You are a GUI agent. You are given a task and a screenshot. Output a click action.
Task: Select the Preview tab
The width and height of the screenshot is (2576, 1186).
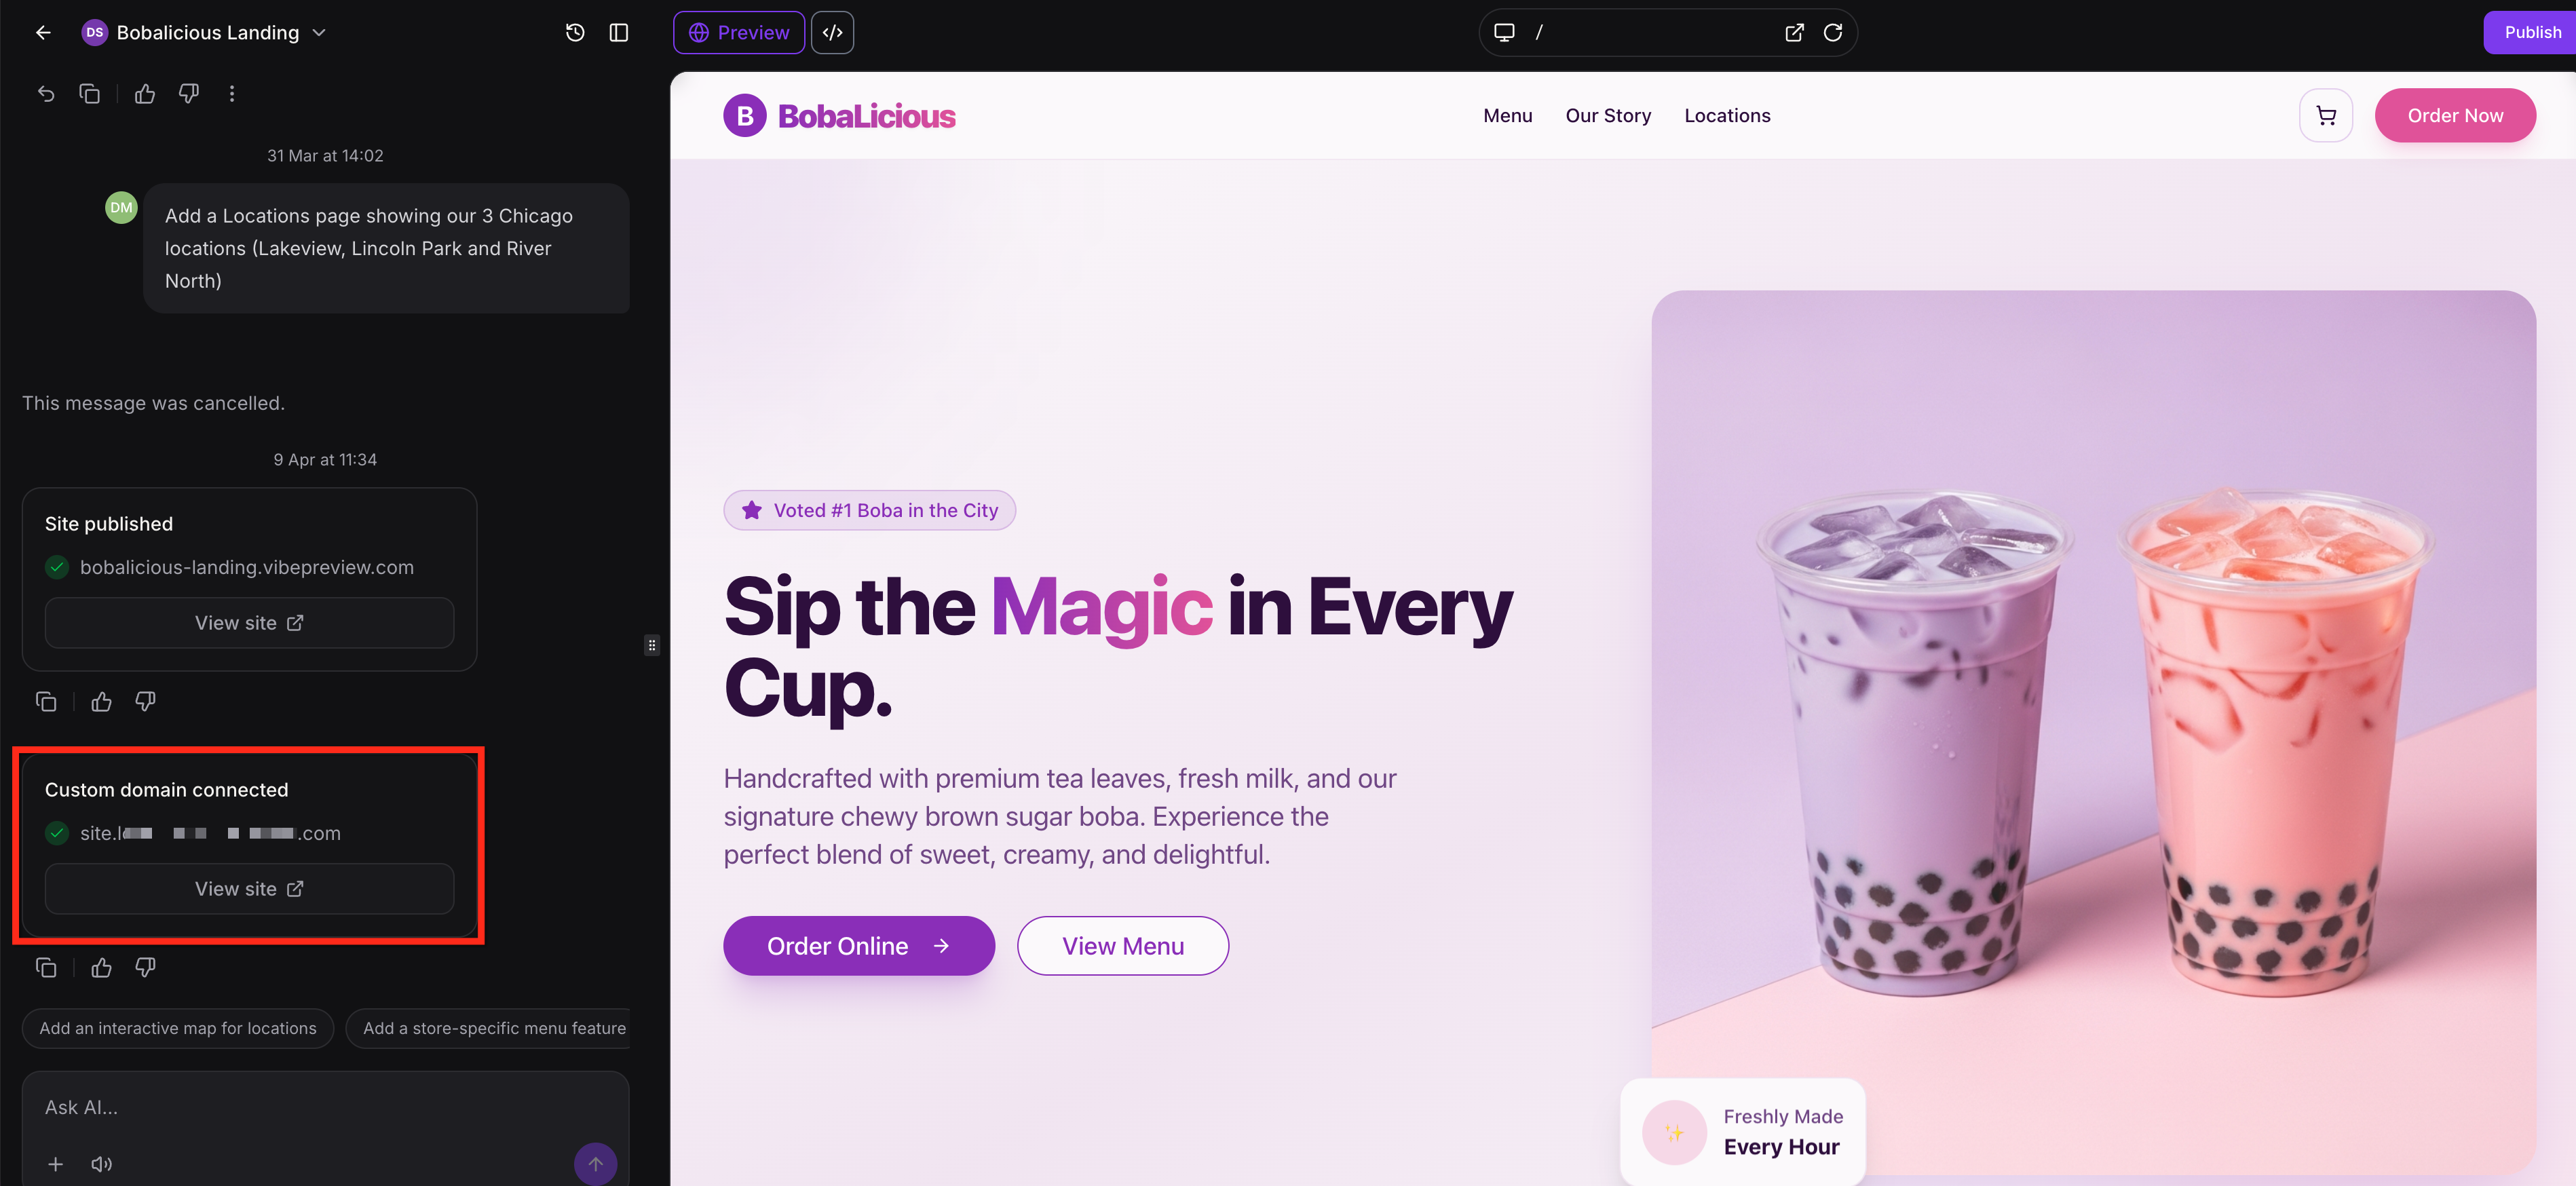coord(739,33)
